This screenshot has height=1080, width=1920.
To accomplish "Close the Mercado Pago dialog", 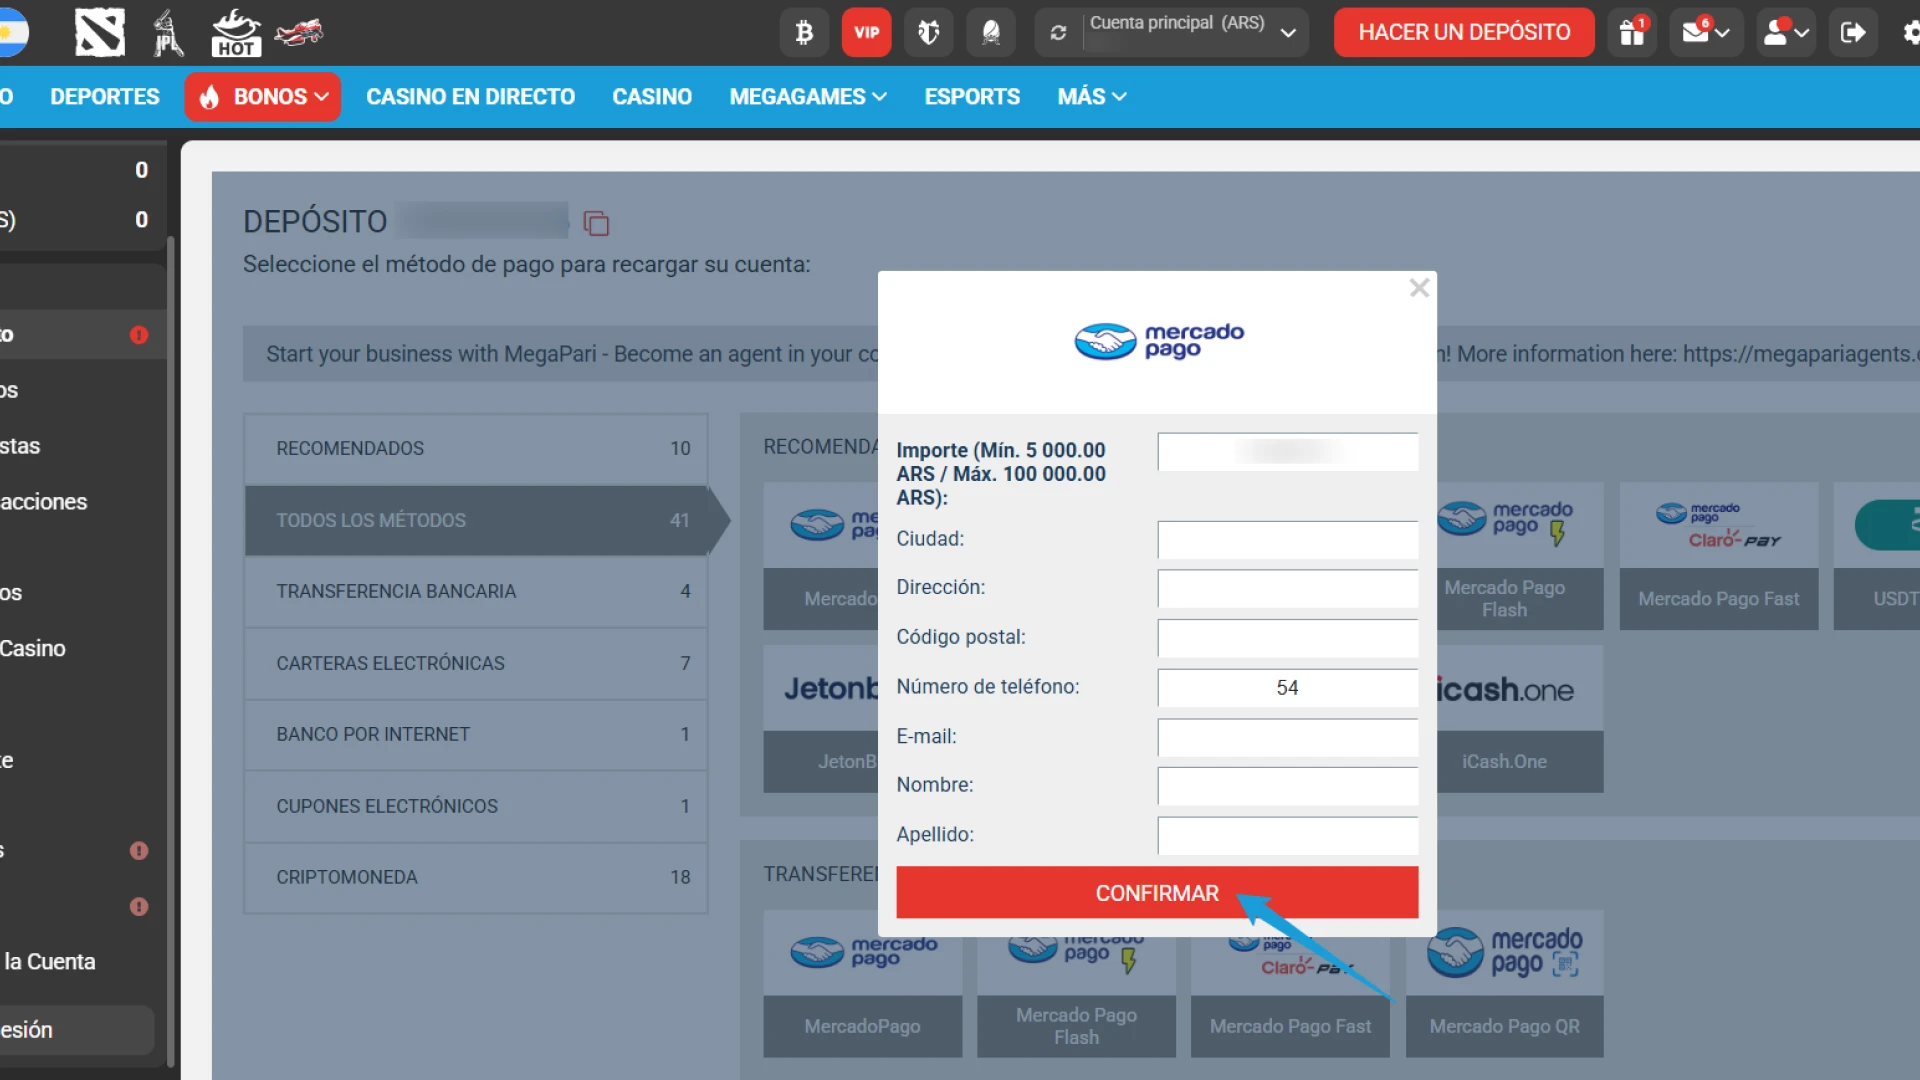I will [x=1419, y=288].
